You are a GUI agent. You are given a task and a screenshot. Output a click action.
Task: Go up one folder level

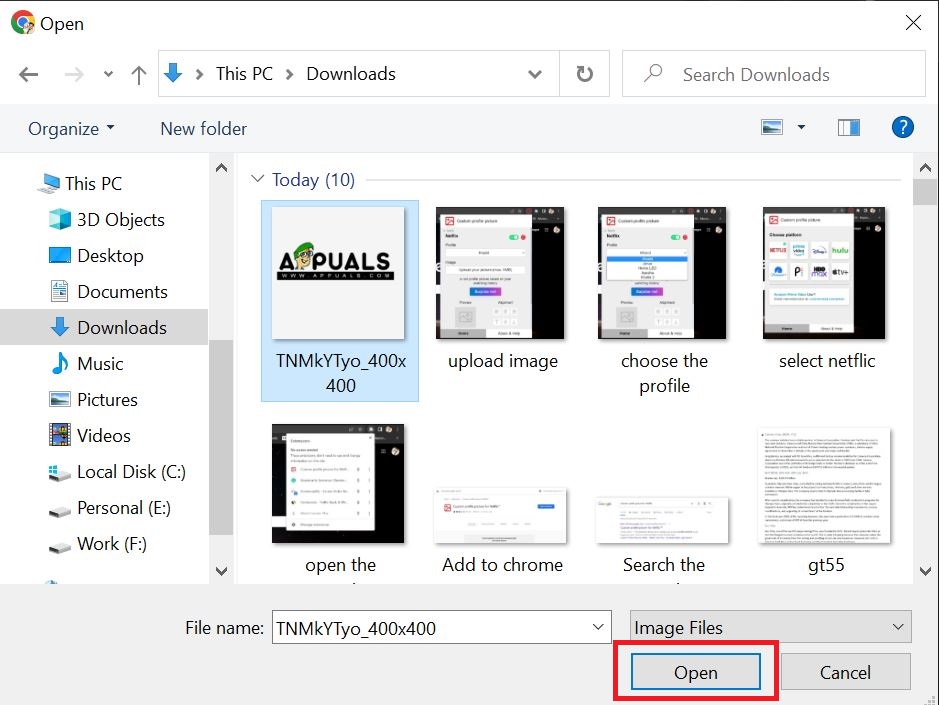139,74
